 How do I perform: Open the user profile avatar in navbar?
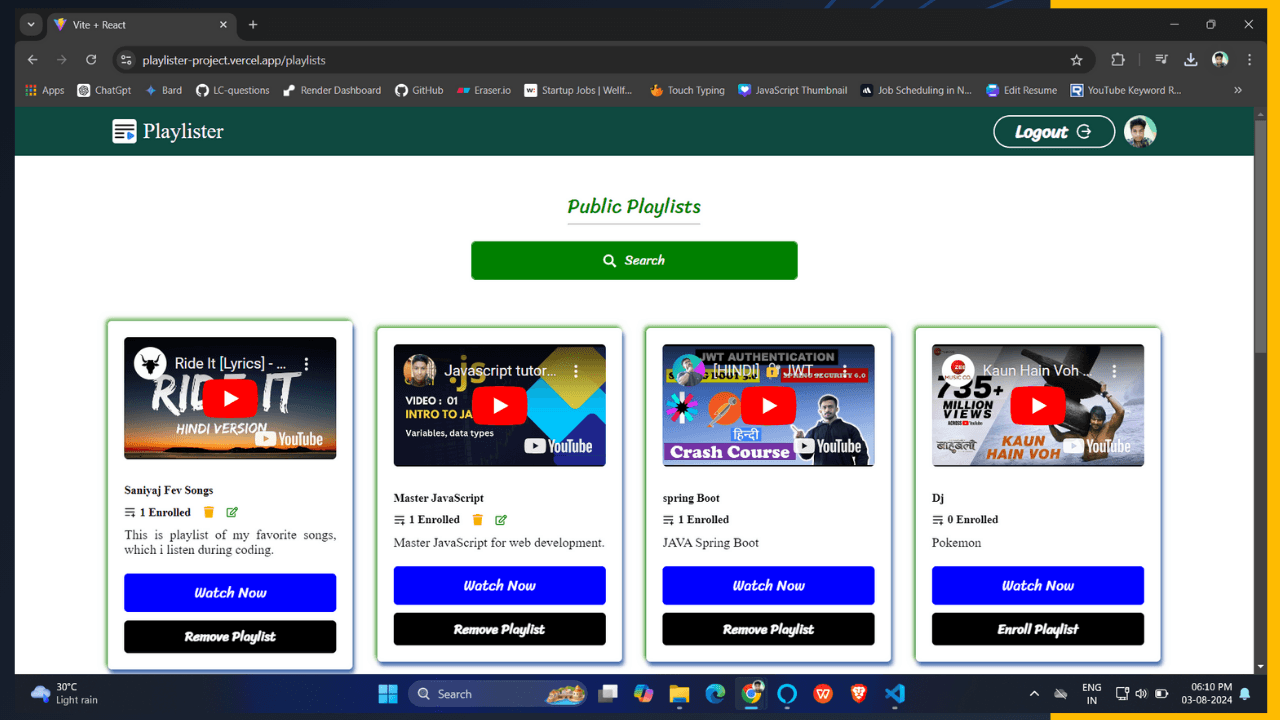1140,132
